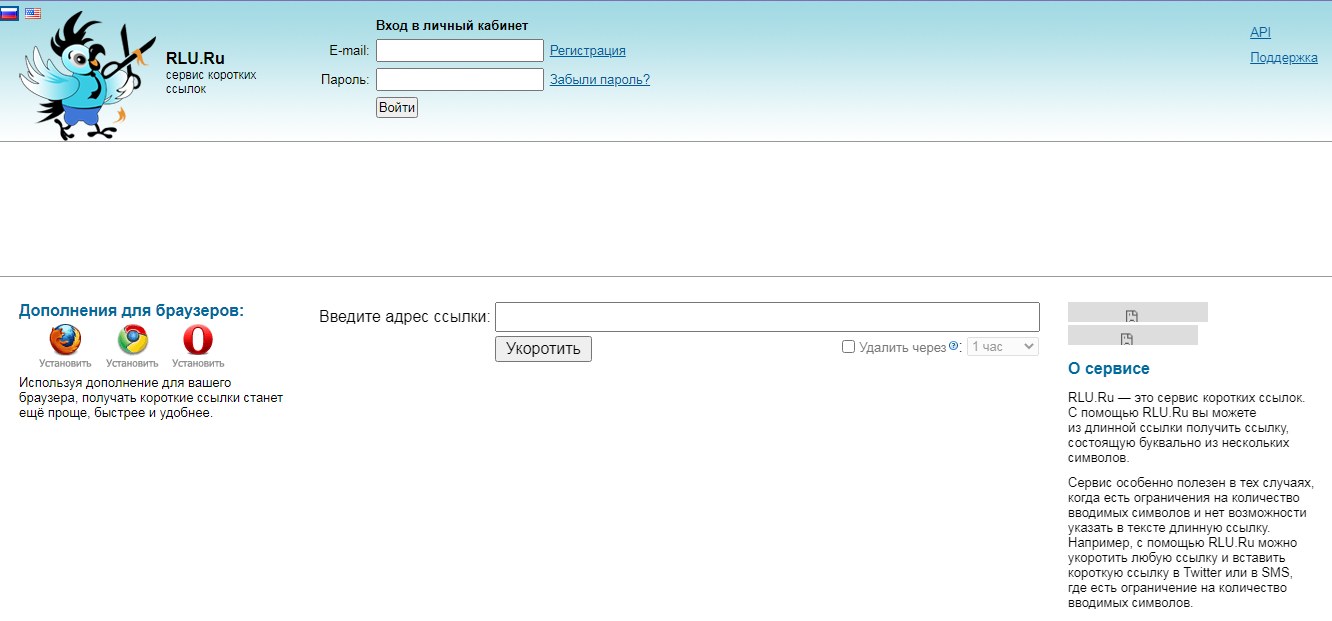Focus the E-mail input field
The width and height of the screenshot is (1332, 621).
coord(460,51)
